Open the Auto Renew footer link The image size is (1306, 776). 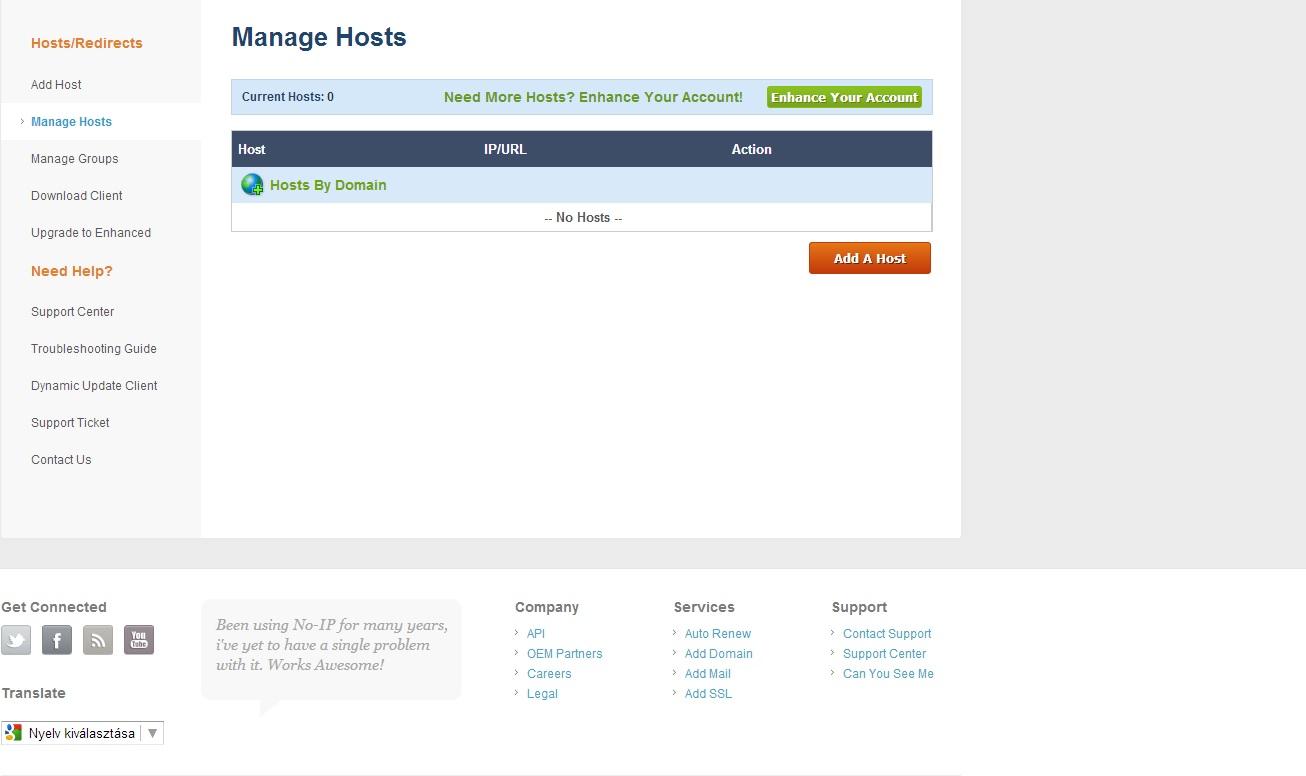[718, 634]
